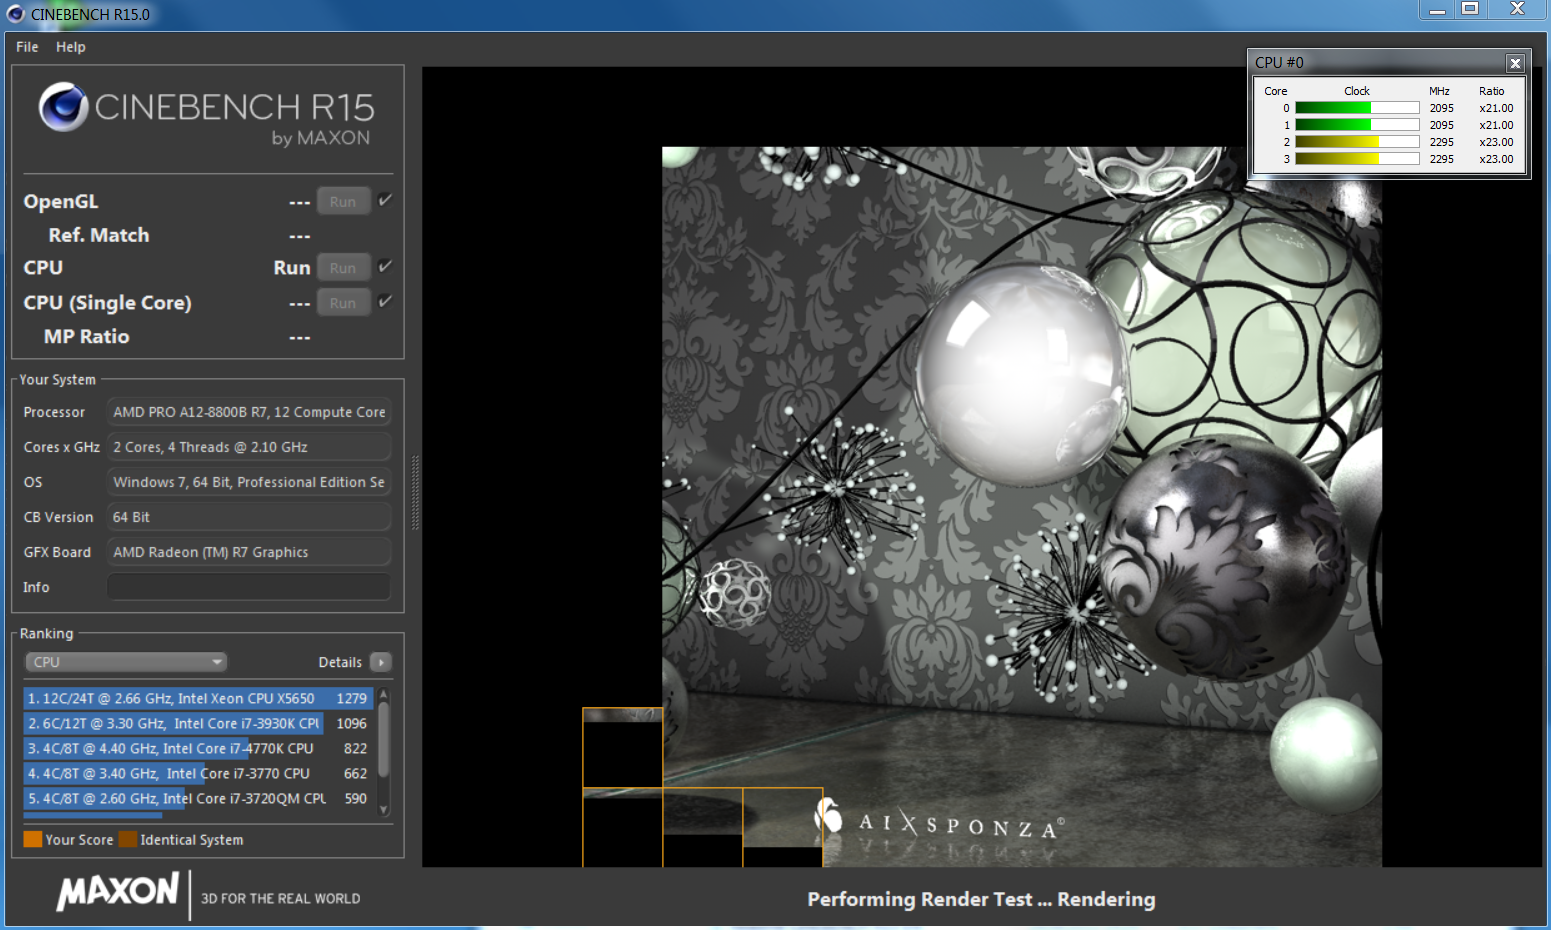Click the rendered scene image
1551x930 pixels.
1022,507
